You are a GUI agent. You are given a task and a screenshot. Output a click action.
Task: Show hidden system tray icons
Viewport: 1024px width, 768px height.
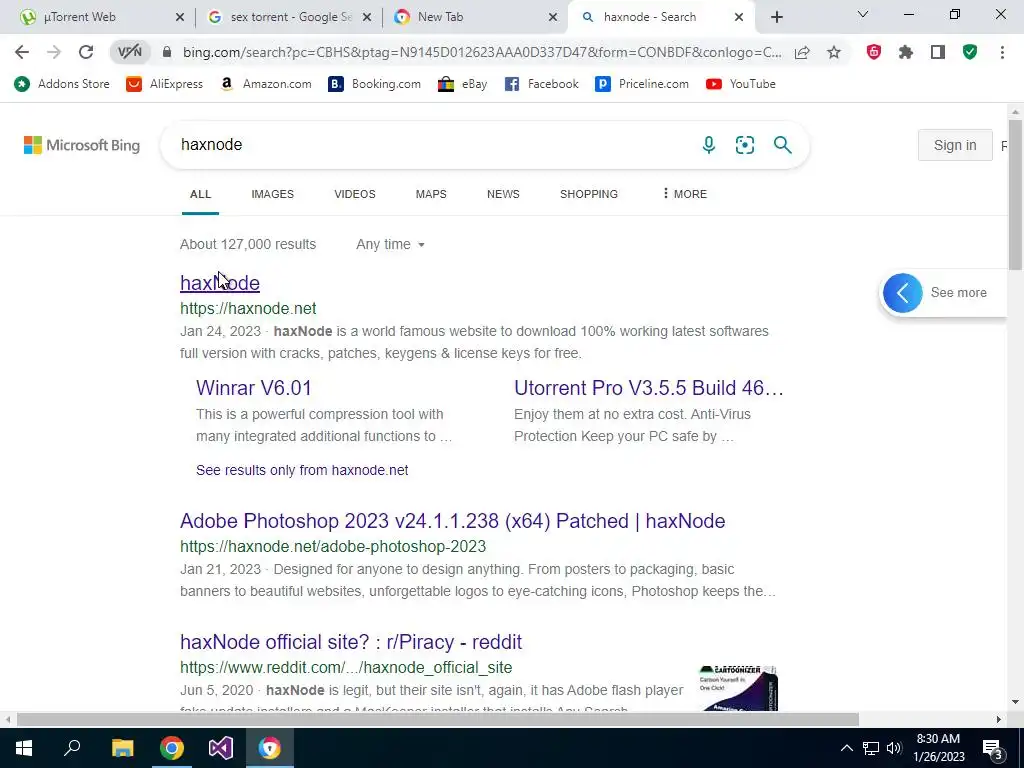846,748
